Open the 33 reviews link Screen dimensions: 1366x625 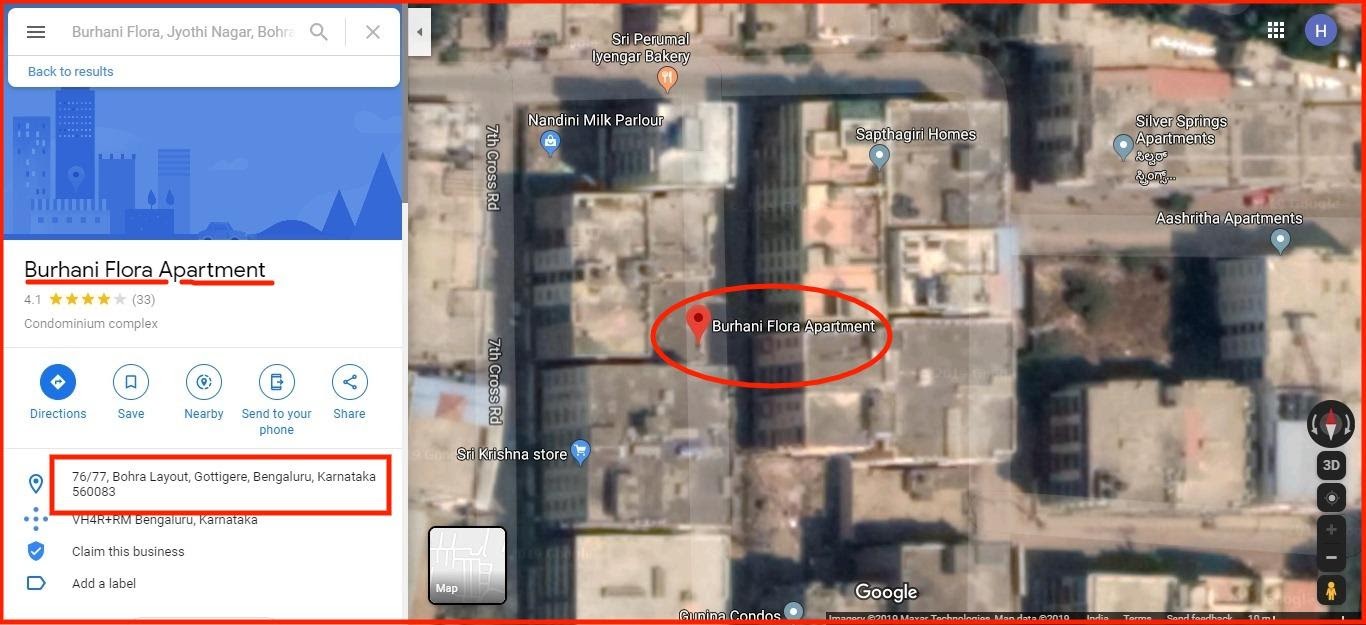[143, 299]
